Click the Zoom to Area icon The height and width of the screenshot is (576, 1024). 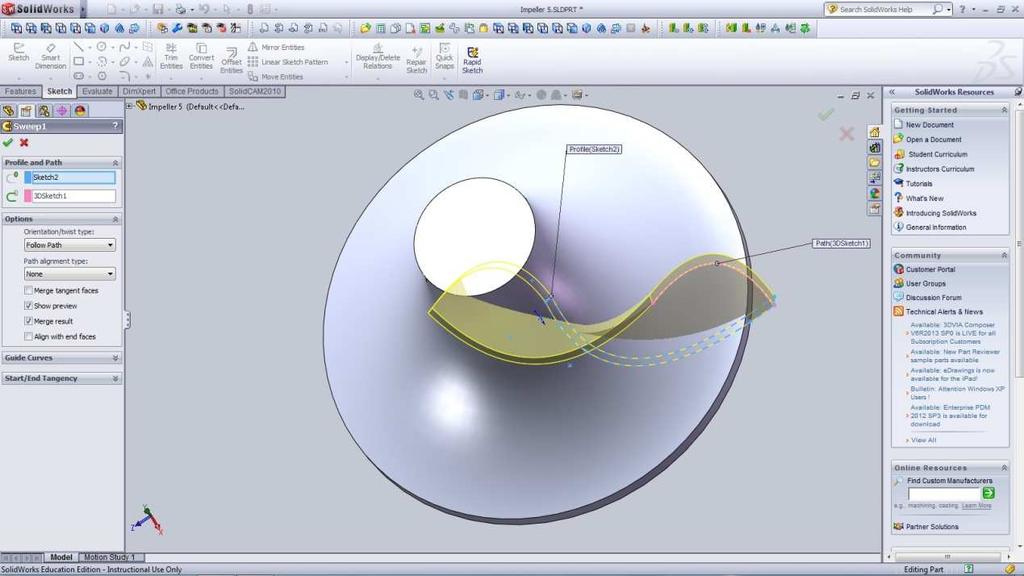434,95
